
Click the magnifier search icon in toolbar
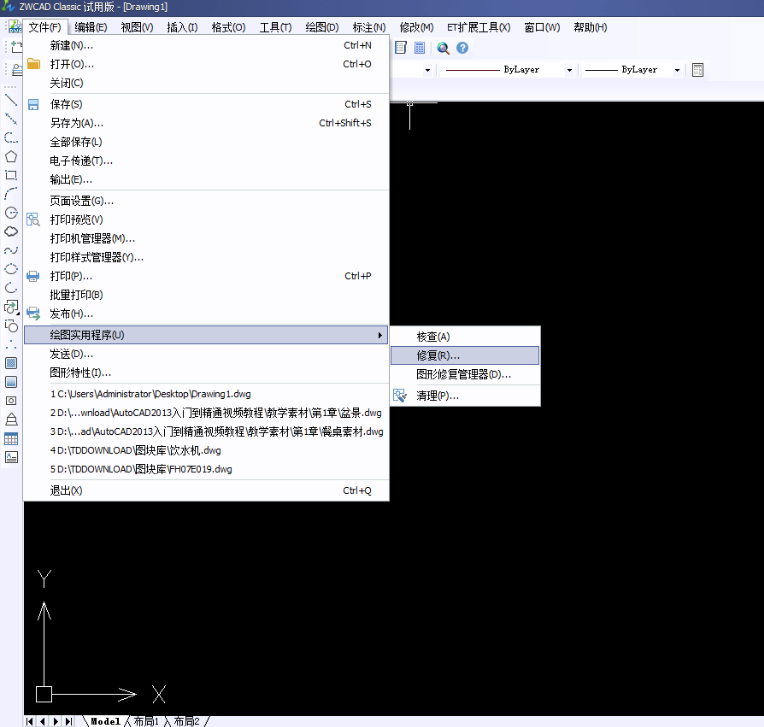pos(443,48)
